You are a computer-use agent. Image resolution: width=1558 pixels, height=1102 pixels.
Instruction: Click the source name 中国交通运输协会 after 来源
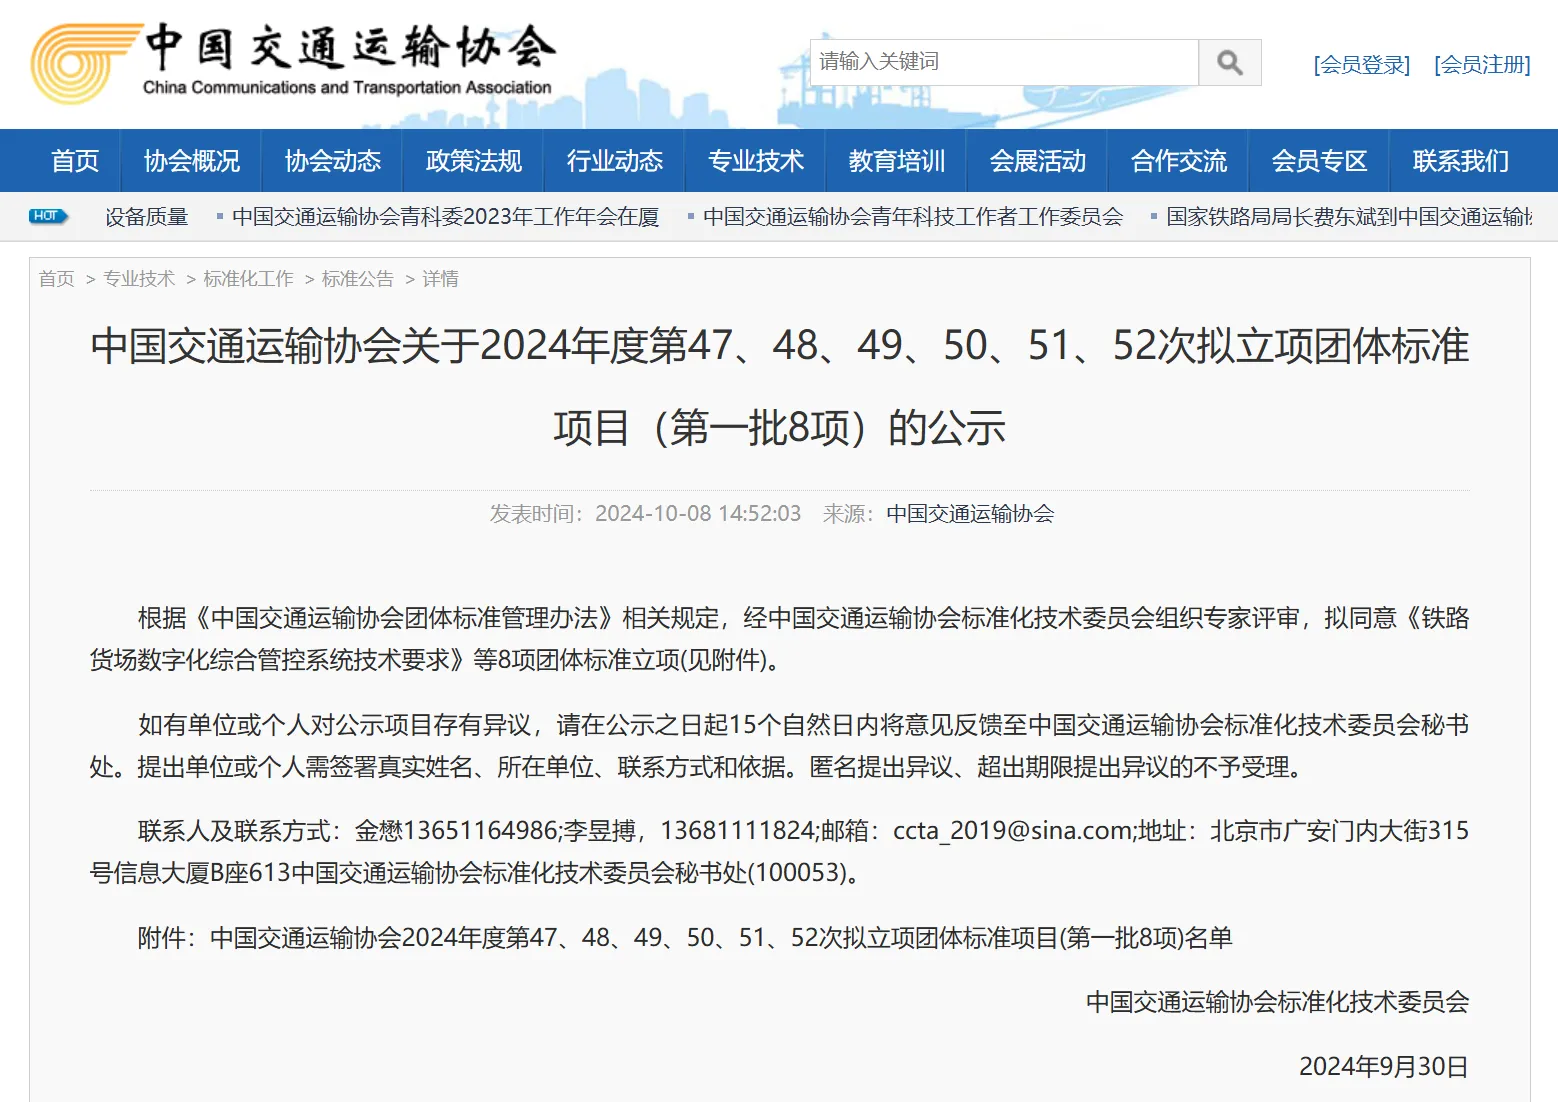(x=970, y=514)
